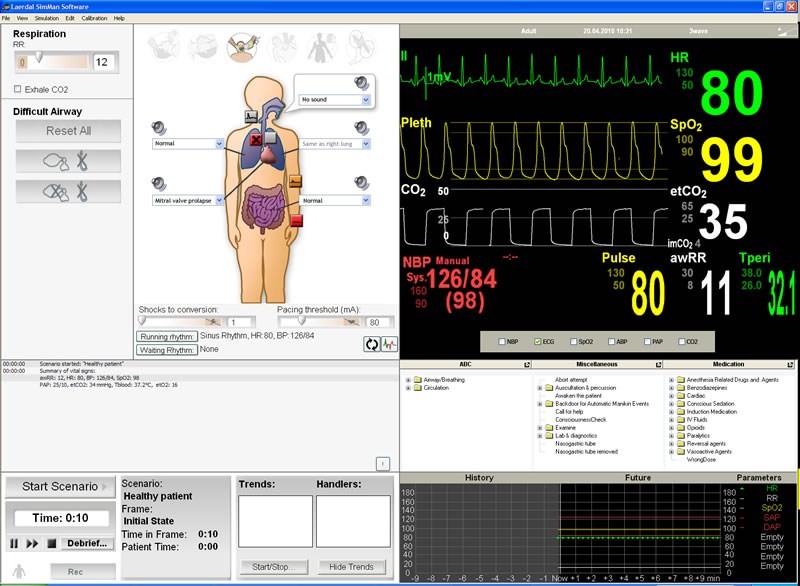Click the speaker icon above Same as right lung

point(362,128)
